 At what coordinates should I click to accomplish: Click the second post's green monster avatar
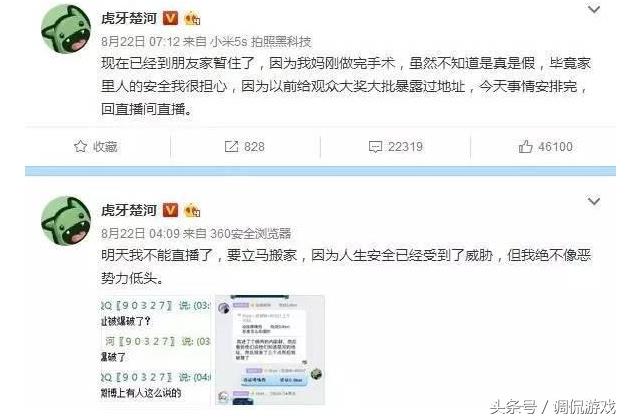point(66,221)
